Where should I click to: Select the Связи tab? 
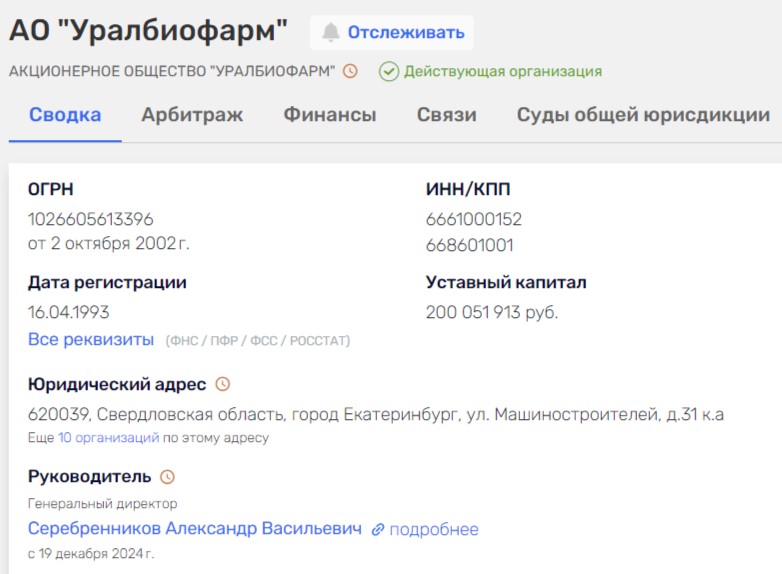coord(446,115)
